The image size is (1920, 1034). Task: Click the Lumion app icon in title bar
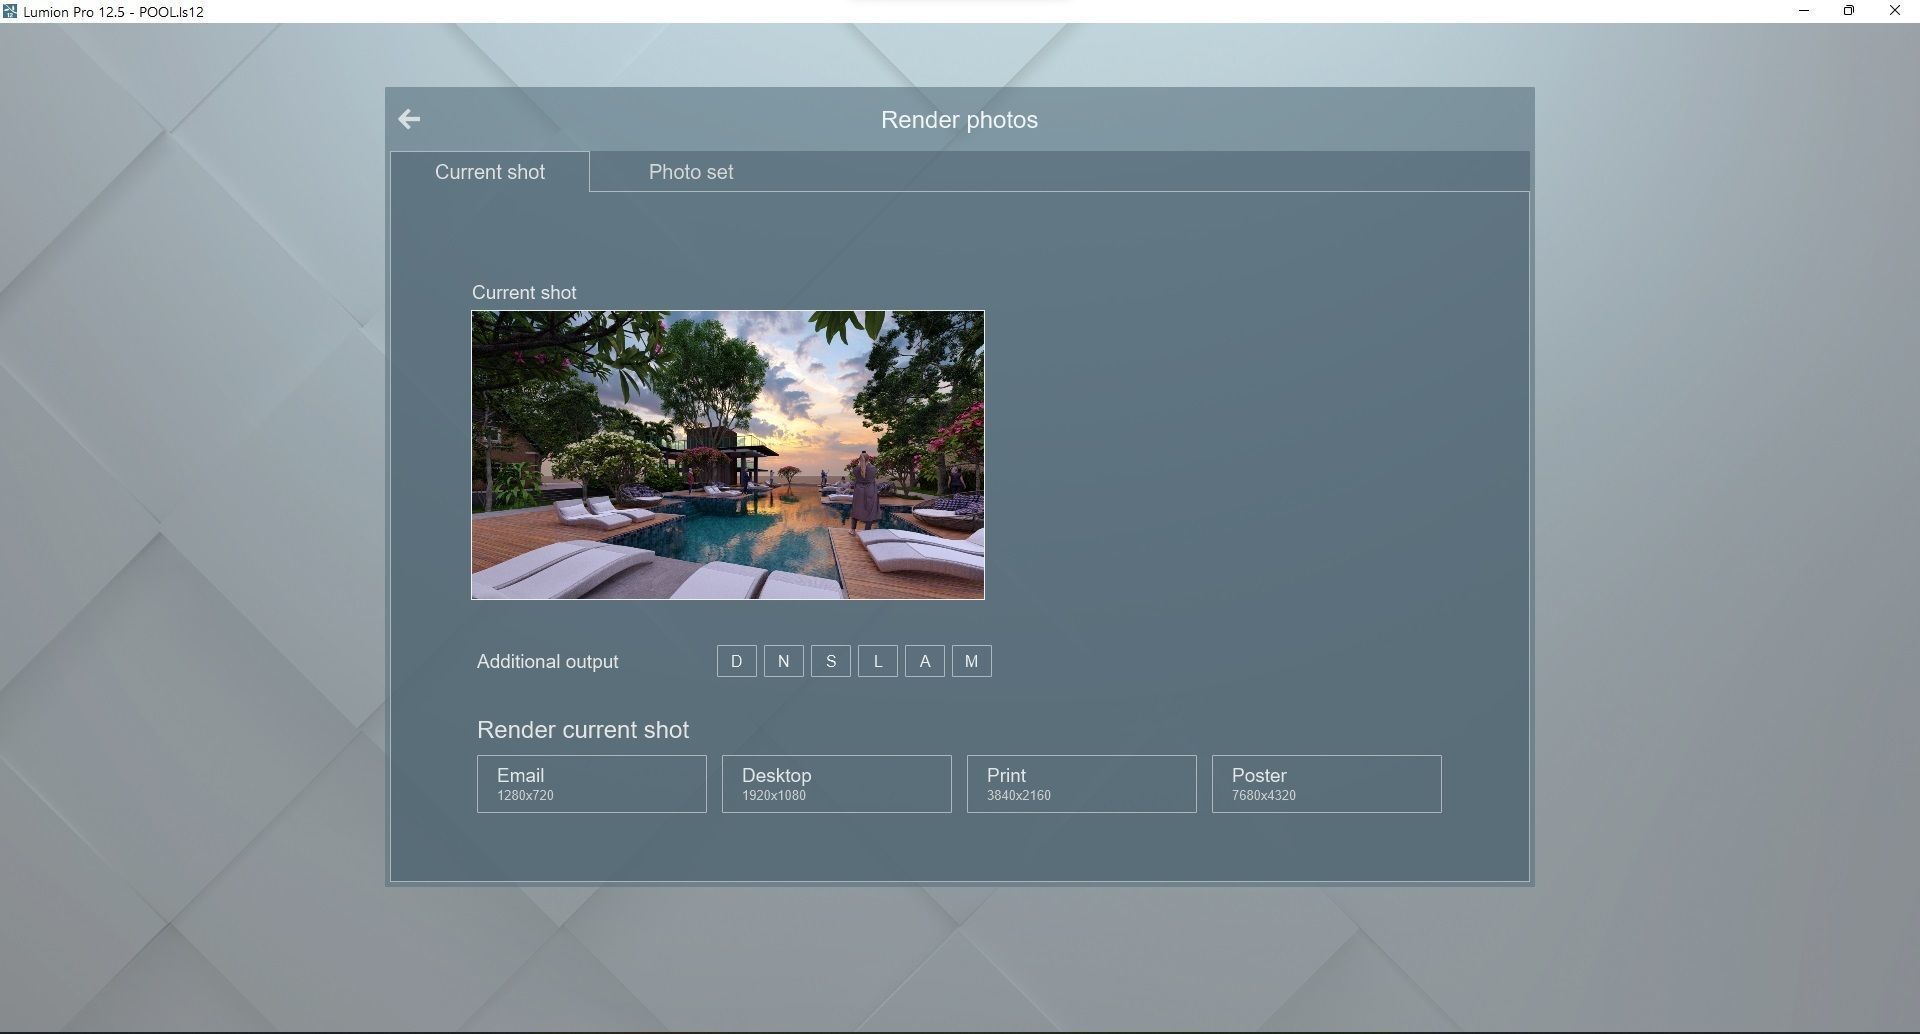pos(10,11)
